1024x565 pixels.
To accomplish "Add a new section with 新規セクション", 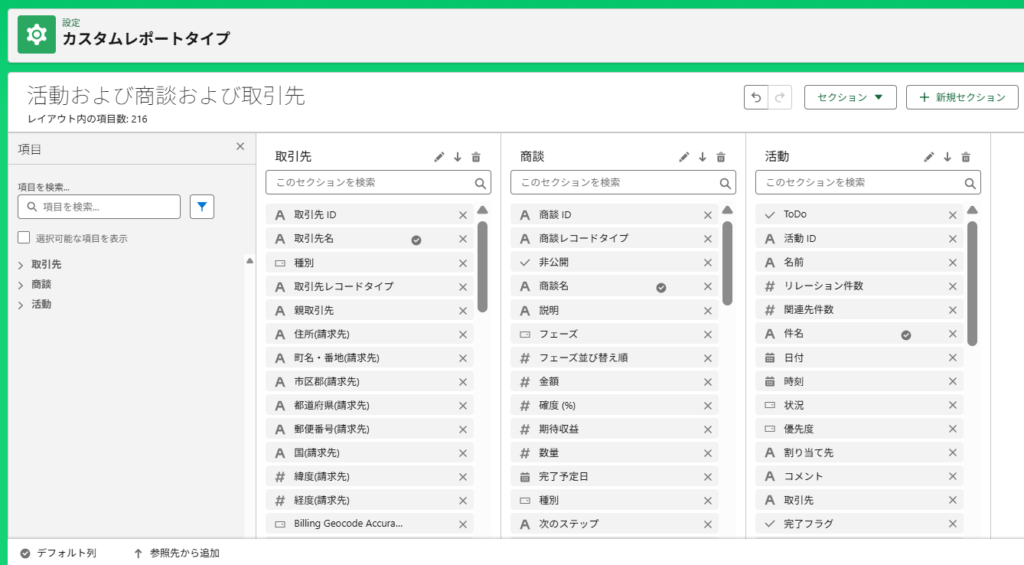I will click(x=962, y=97).
